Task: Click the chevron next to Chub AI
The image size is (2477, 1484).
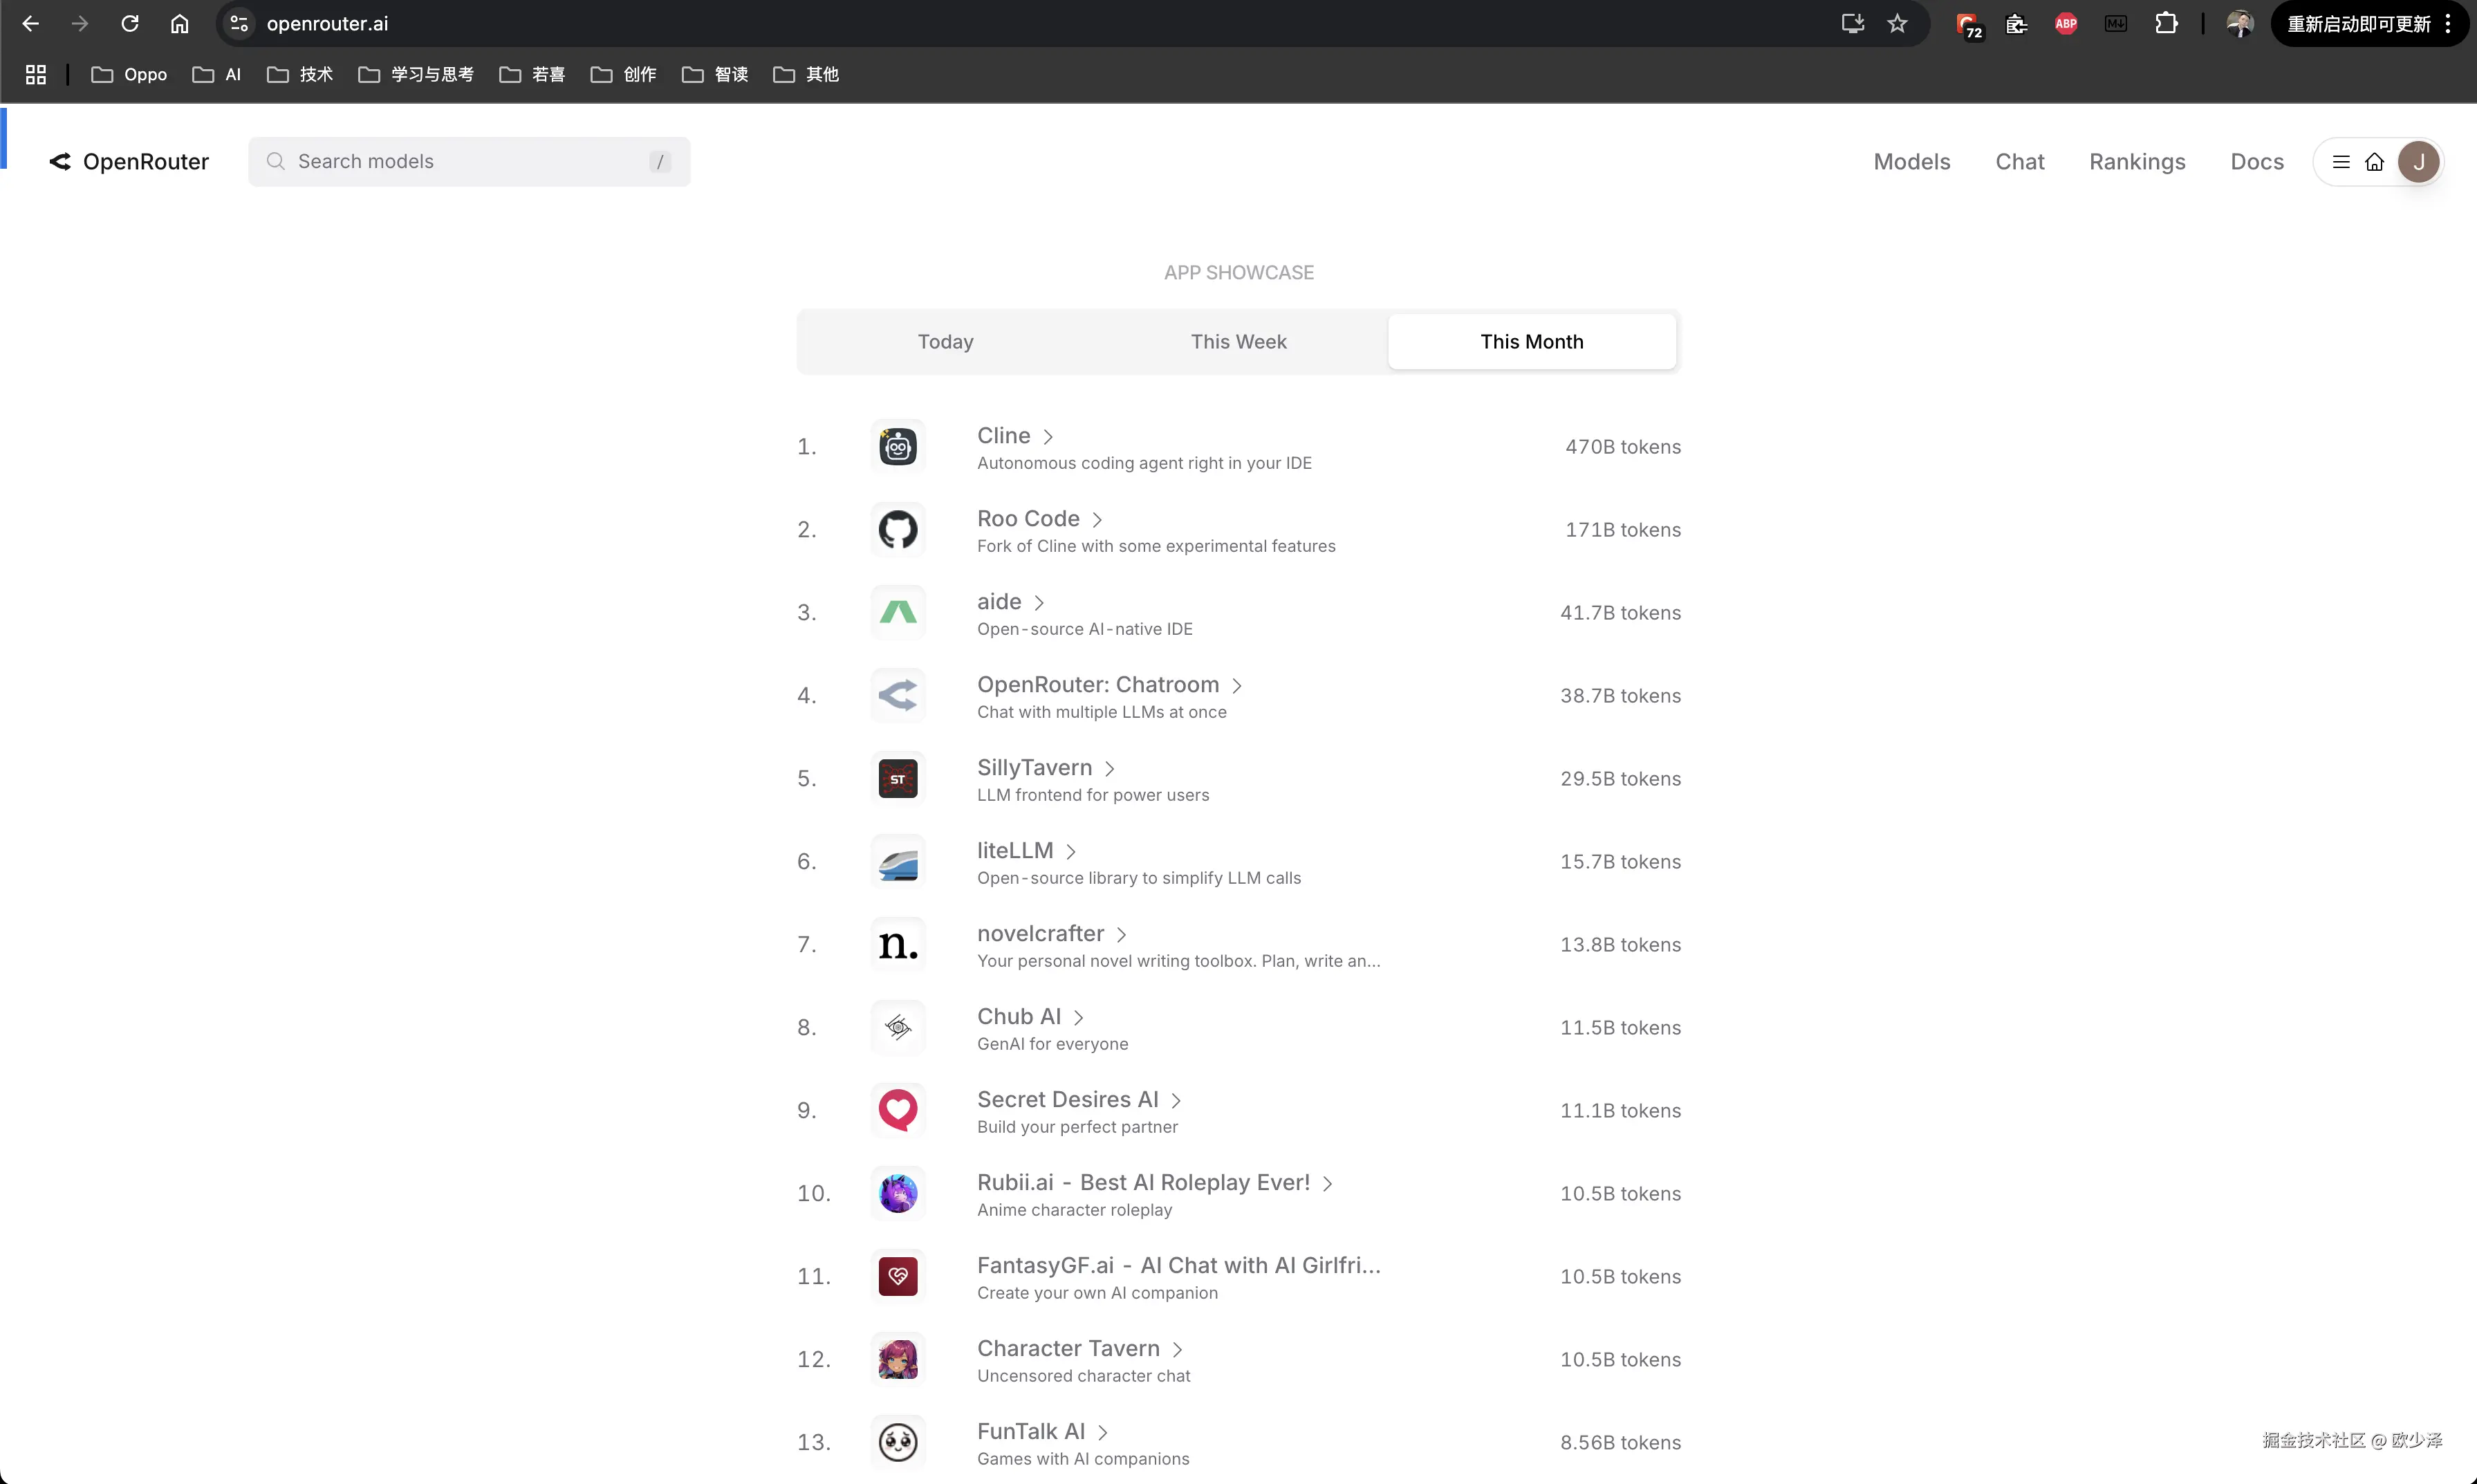Action: pyautogui.click(x=1078, y=1018)
